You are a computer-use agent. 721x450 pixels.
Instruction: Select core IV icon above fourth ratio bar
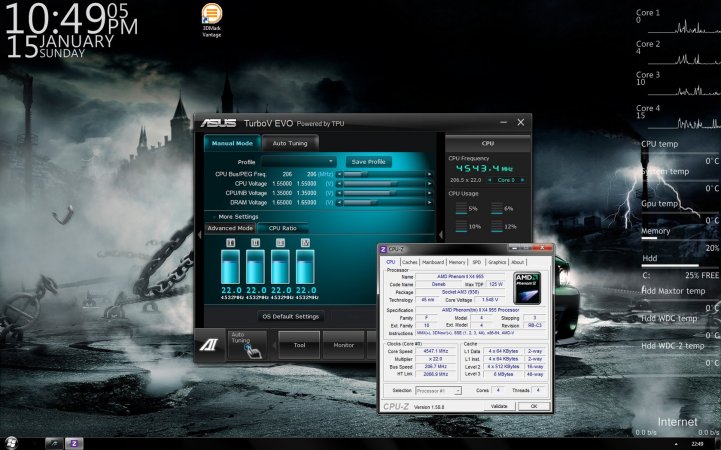305,242
